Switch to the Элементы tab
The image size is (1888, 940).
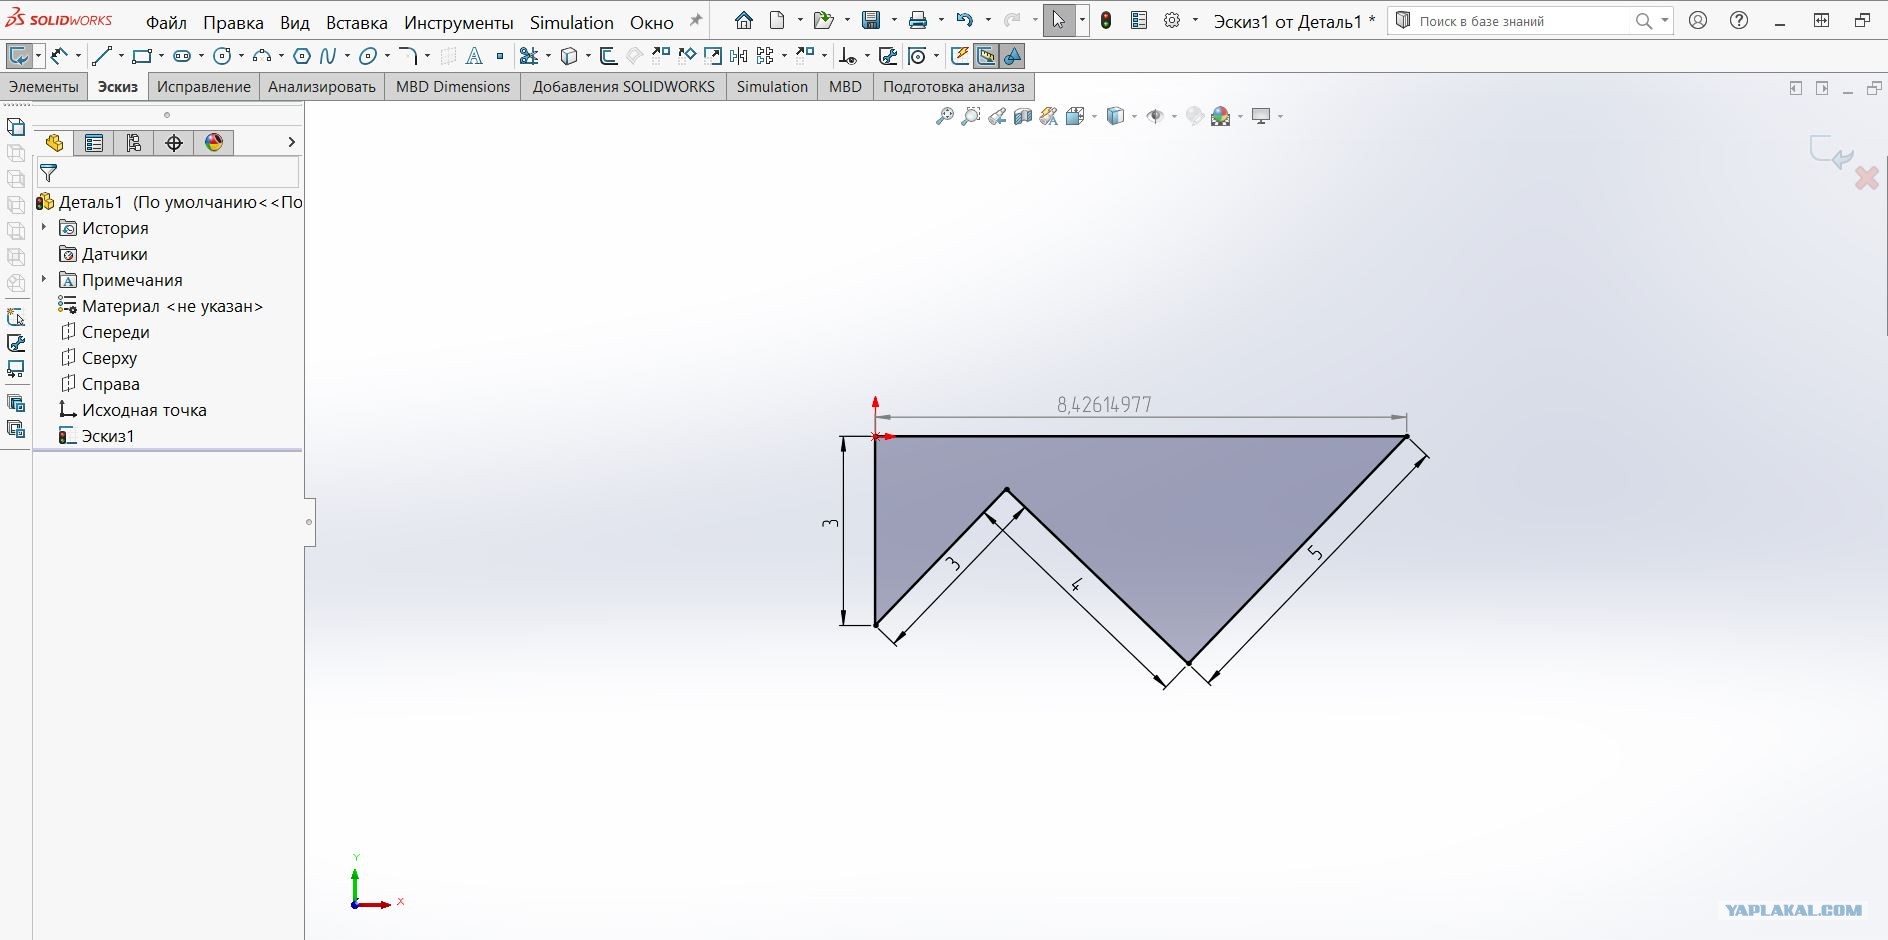[44, 87]
